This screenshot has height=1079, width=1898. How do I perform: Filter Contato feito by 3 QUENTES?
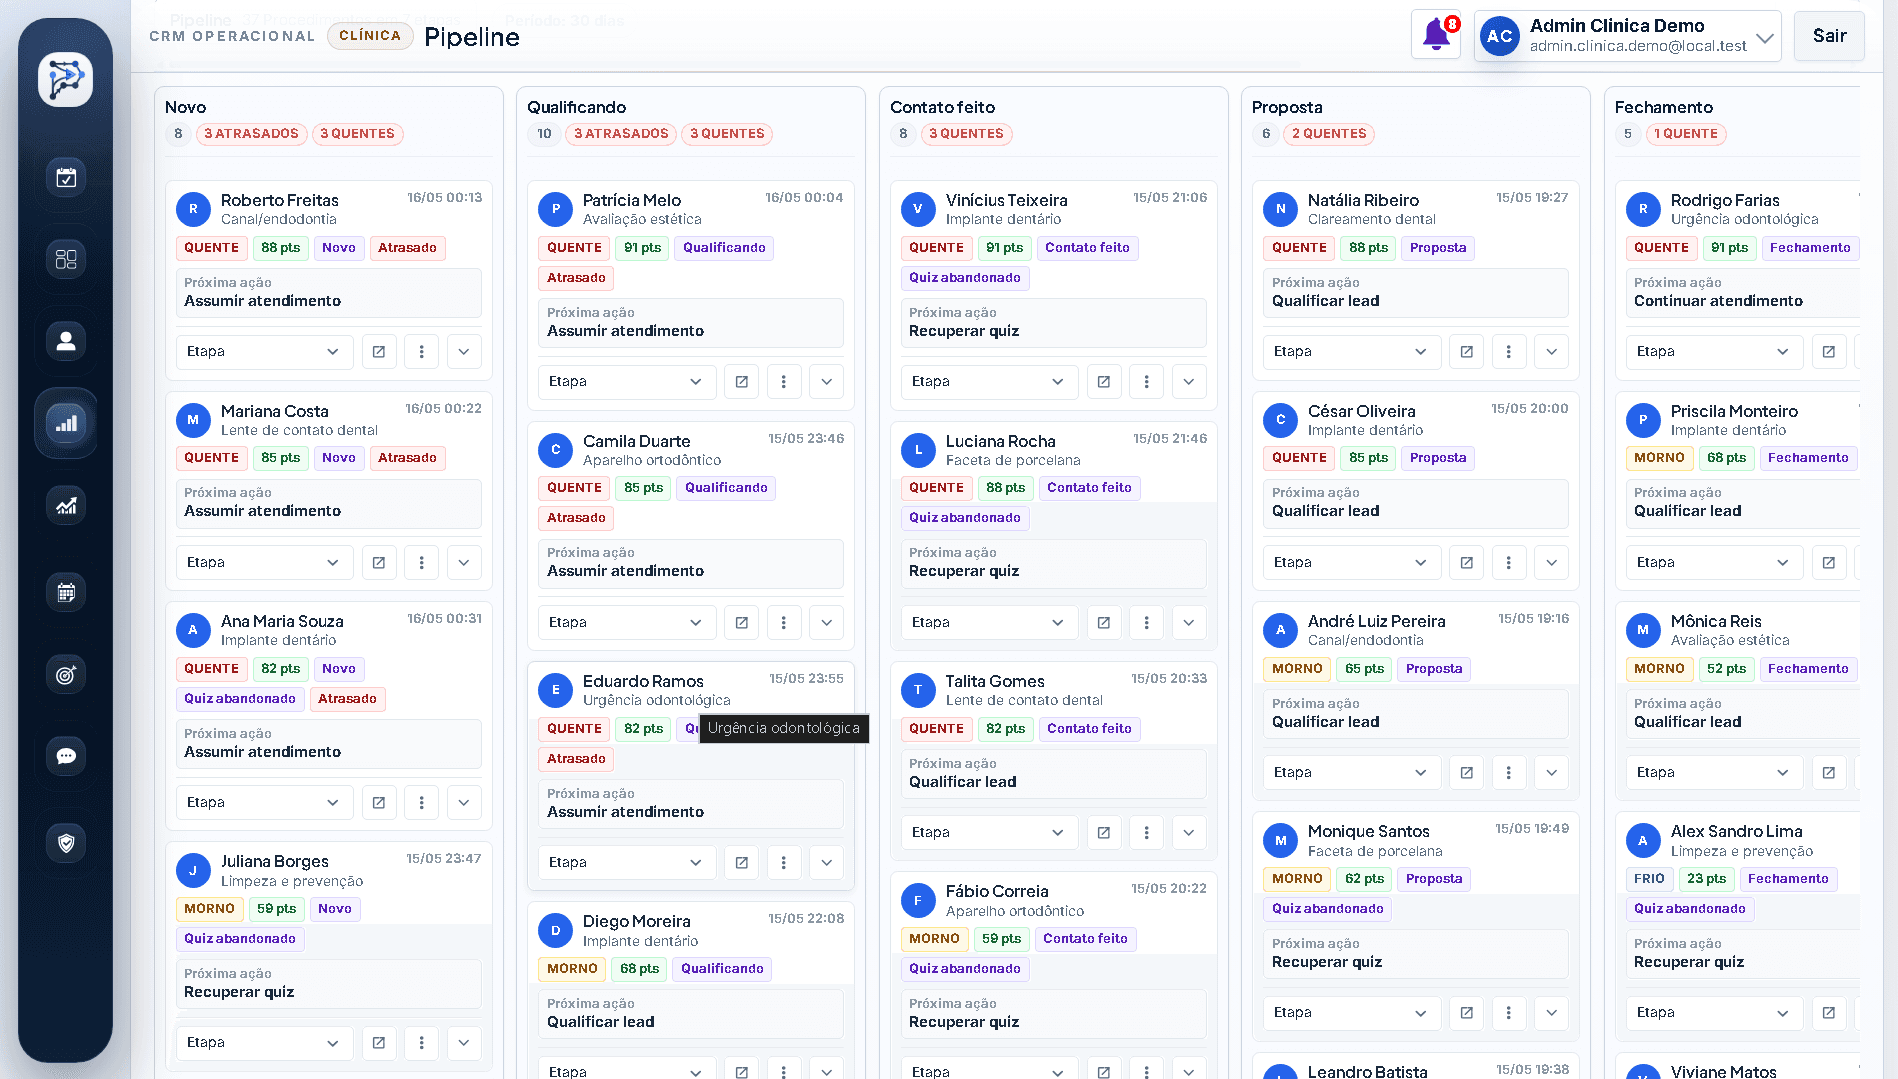[966, 134]
